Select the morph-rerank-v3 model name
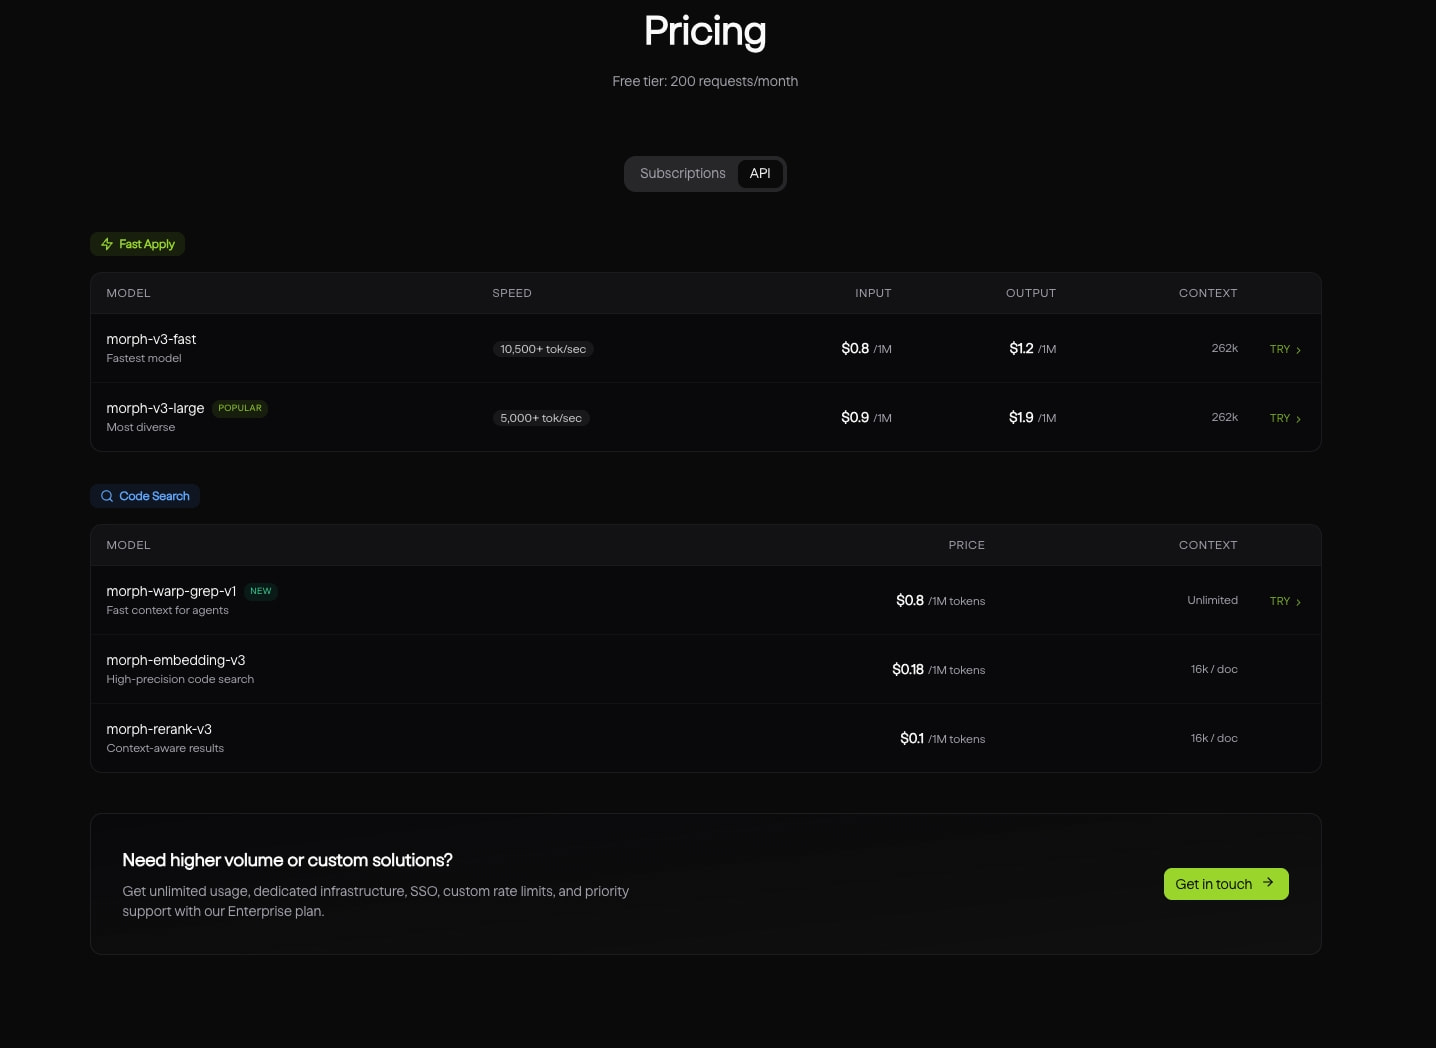This screenshot has width=1436, height=1048. click(x=159, y=729)
